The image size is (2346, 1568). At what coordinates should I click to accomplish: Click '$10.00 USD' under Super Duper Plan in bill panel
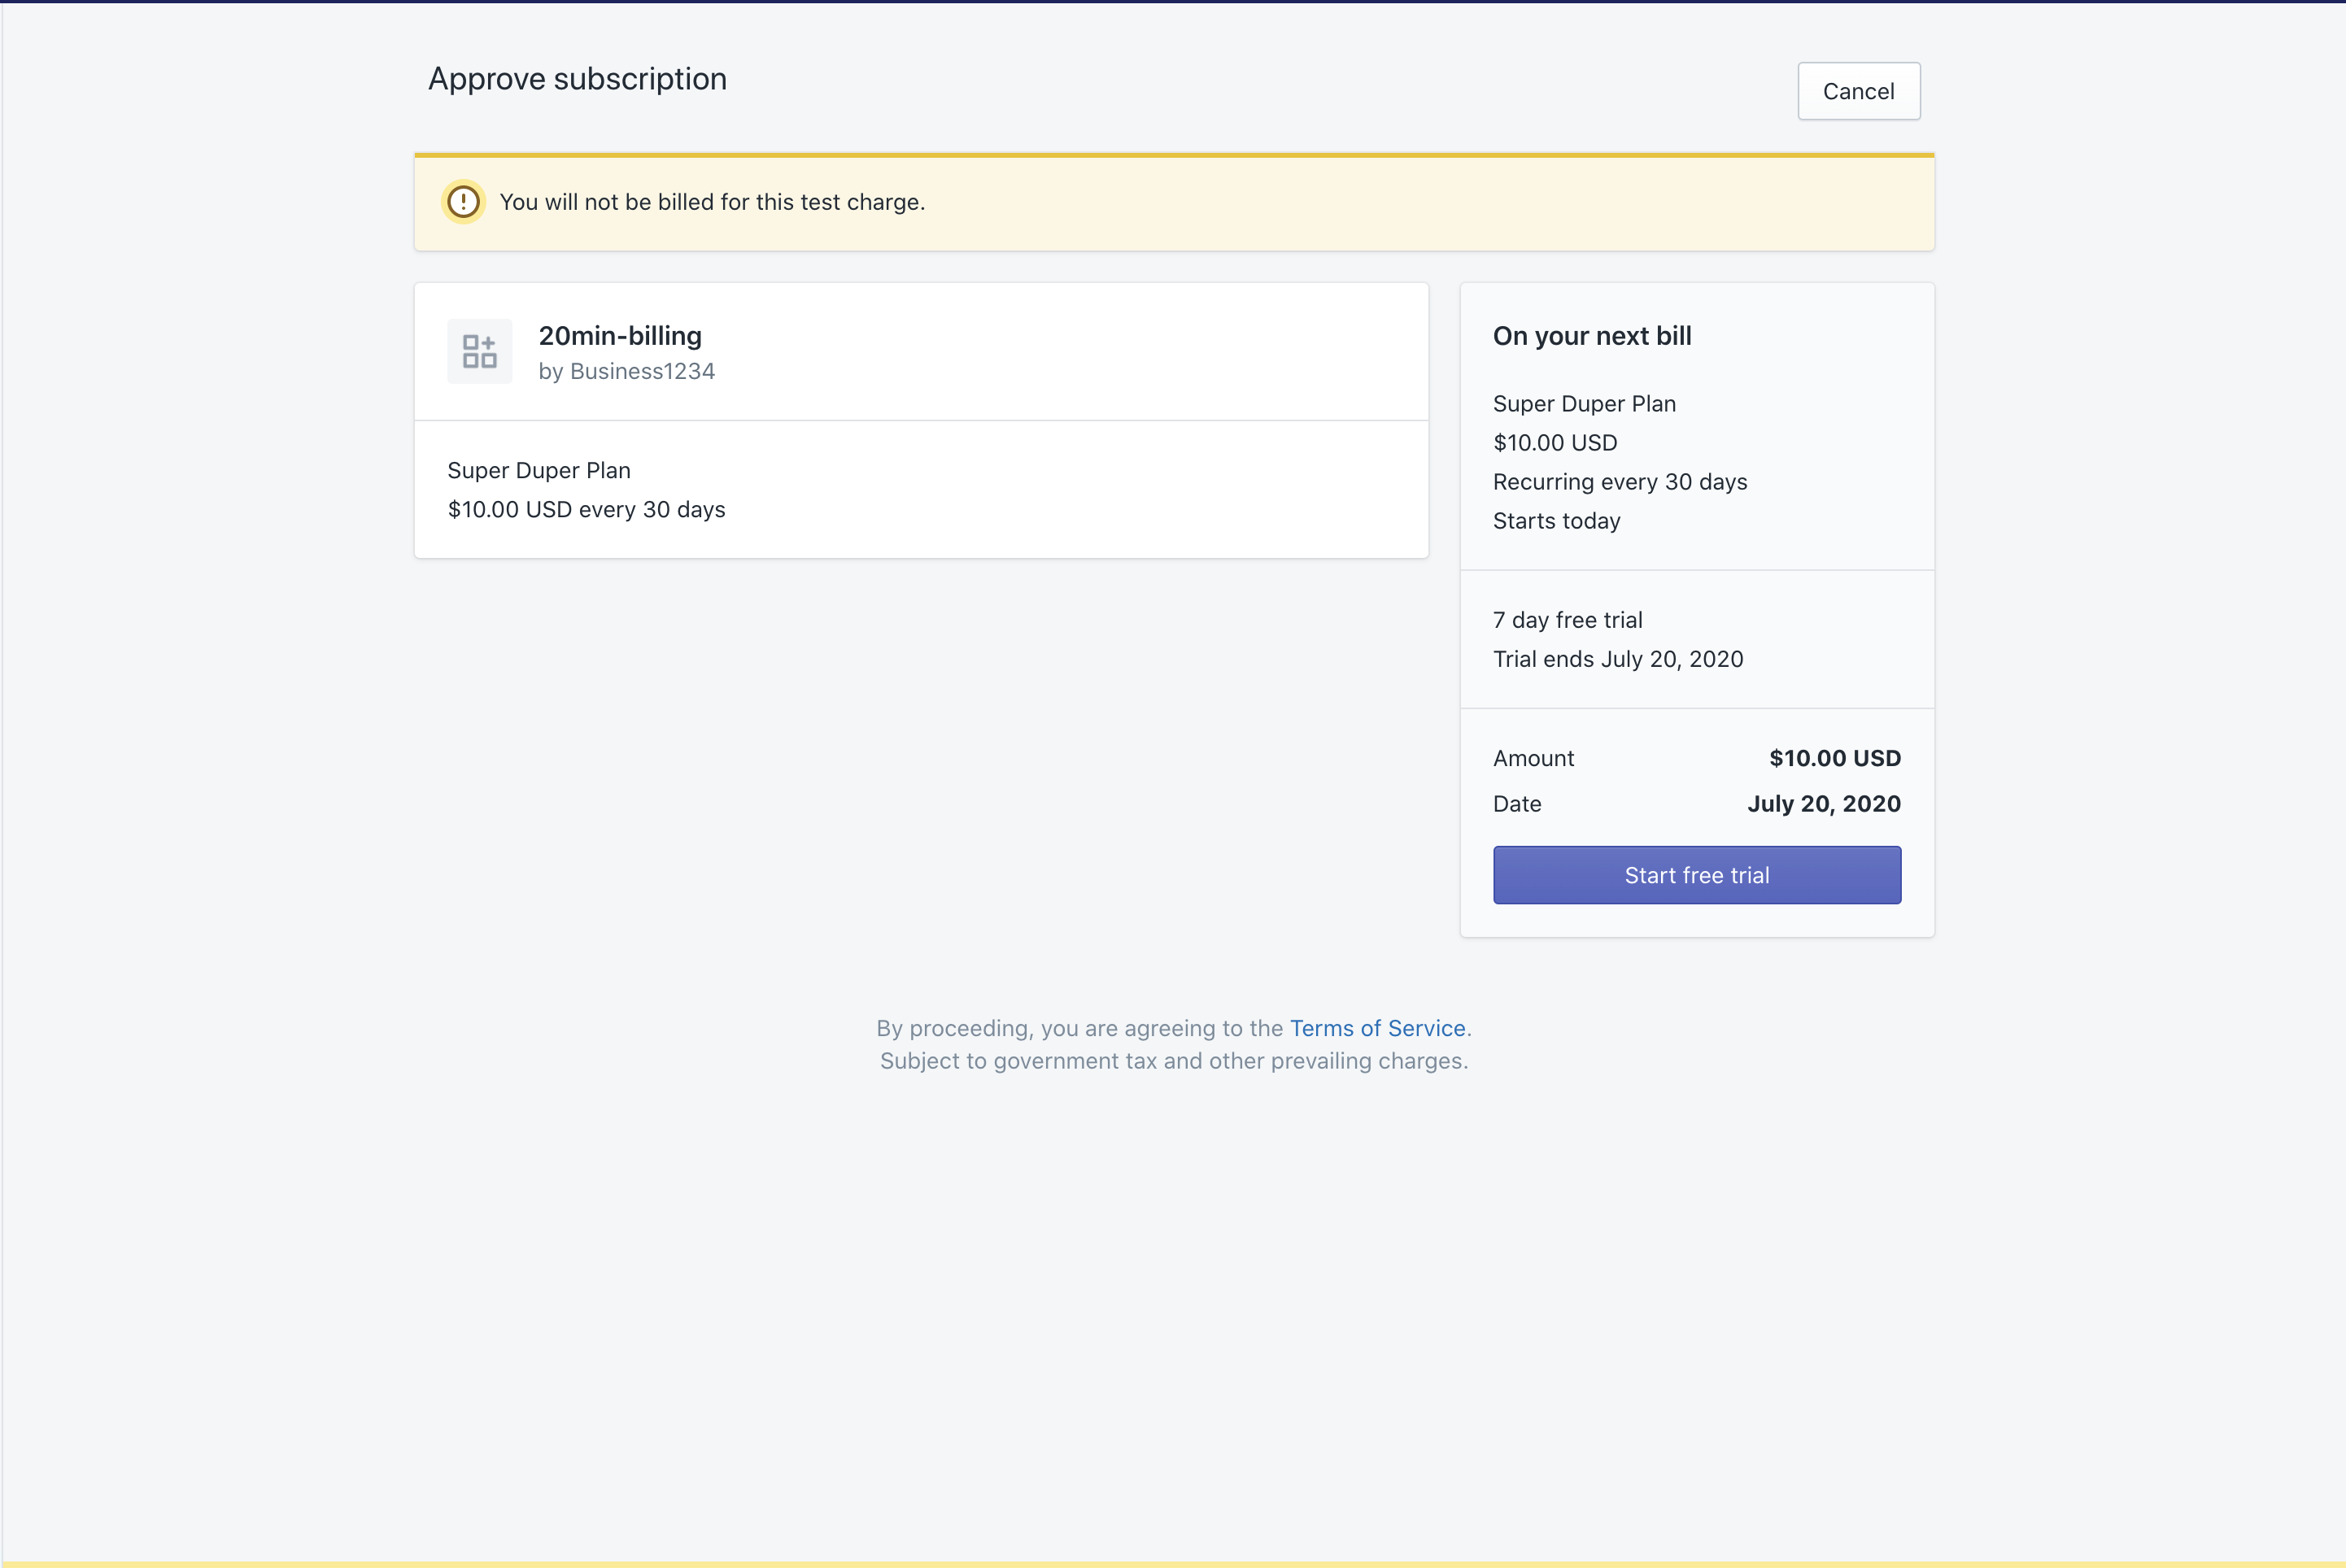1555,442
